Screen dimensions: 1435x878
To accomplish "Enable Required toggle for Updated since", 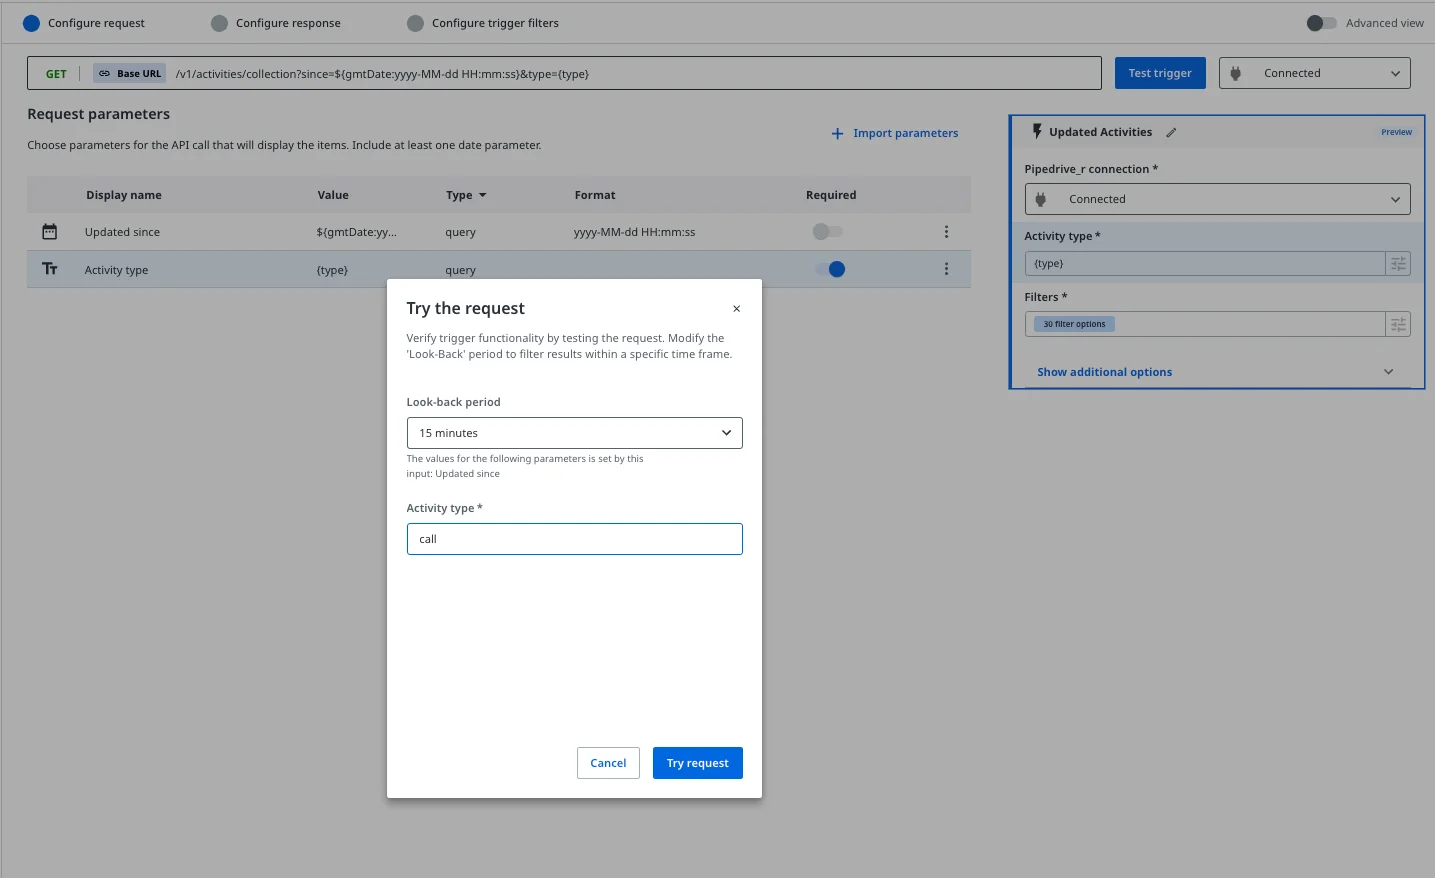I will [827, 232].
